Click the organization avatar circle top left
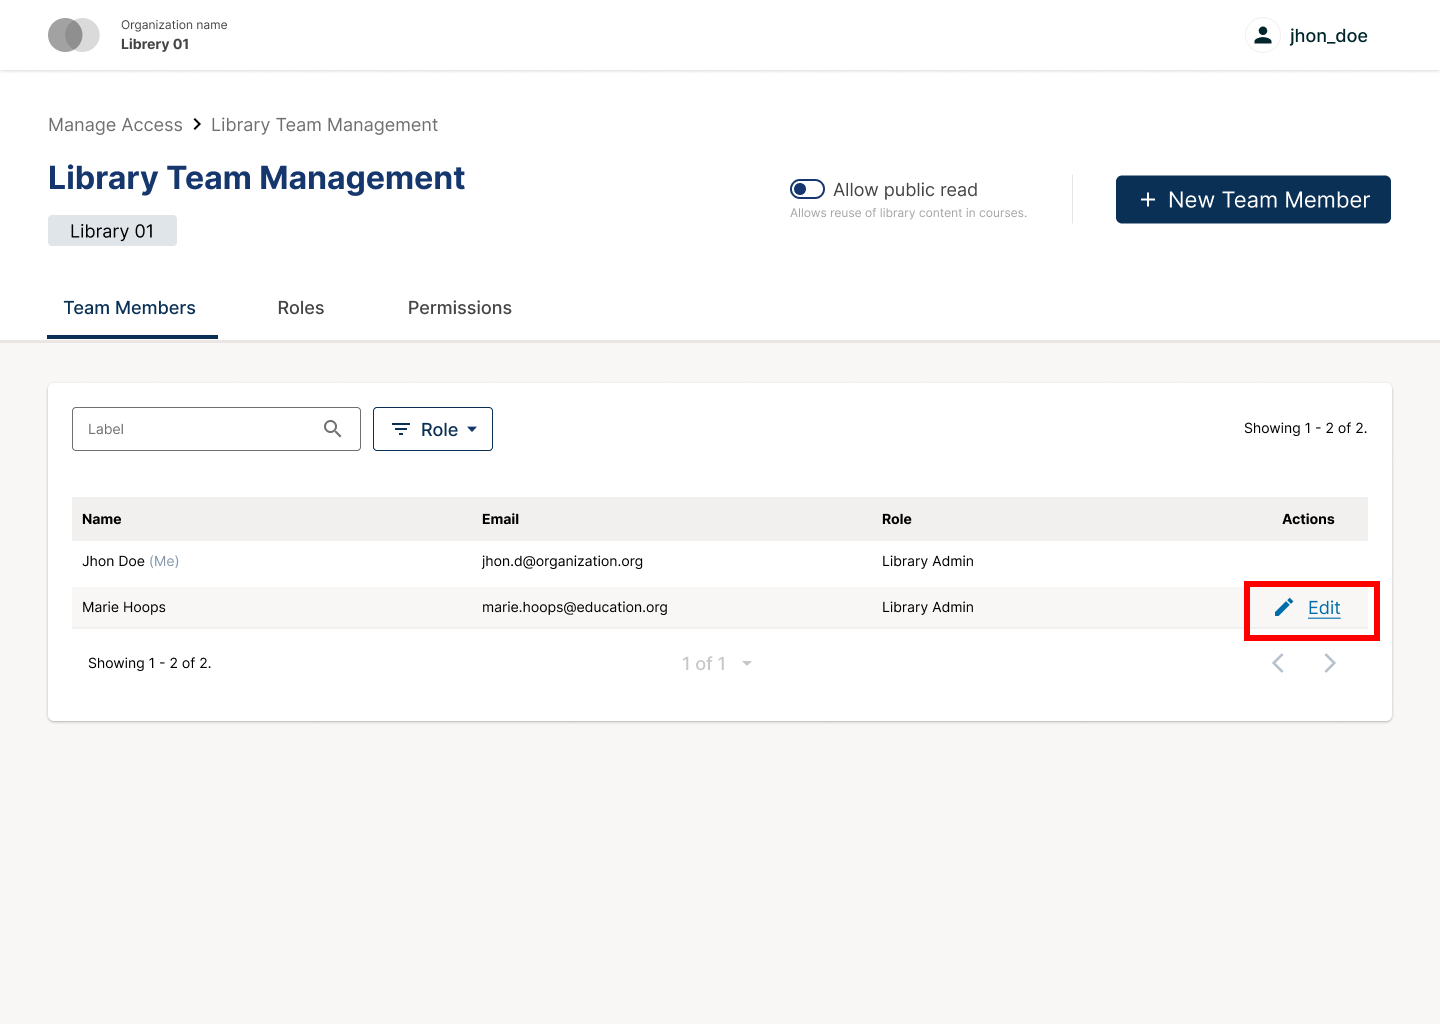The height and width of the screenshot is (1024, 1440). click(73, 34)
